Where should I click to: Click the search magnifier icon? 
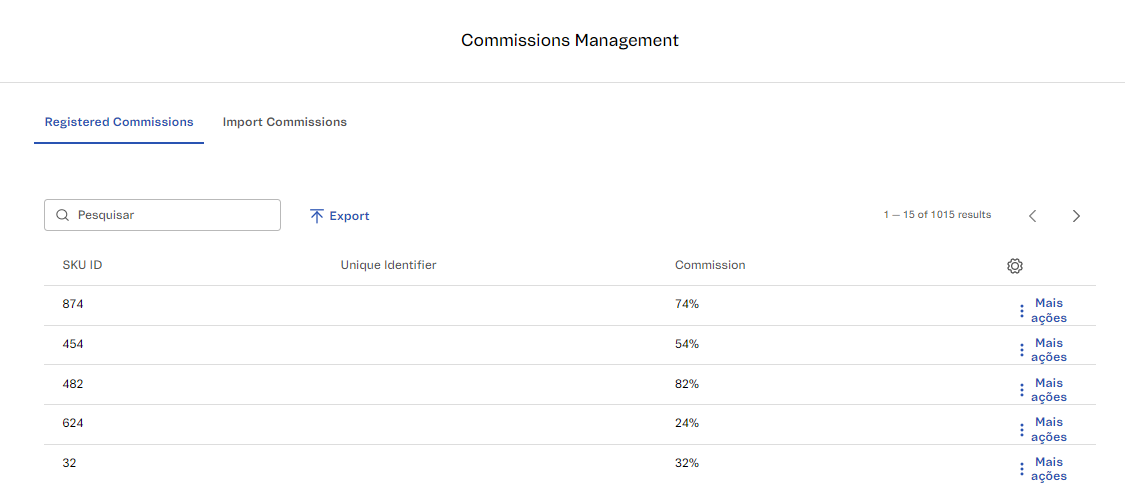click(62, 215)
